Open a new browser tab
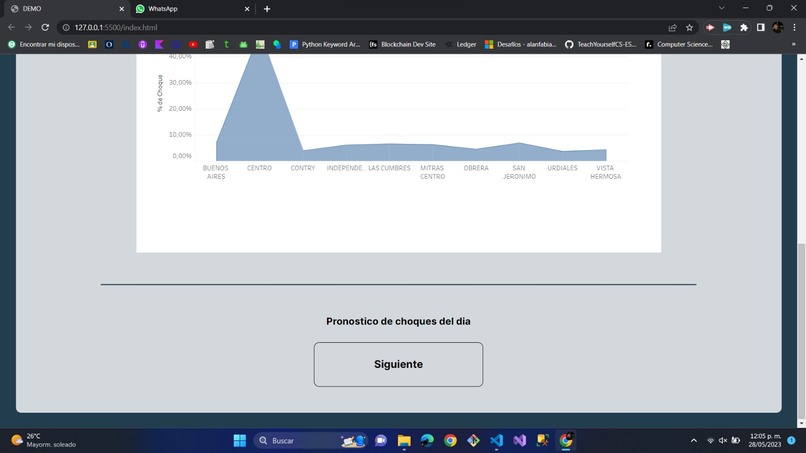The height and width of the screenshot is (453, 806). pyautogui.click(x=267, y=9)
